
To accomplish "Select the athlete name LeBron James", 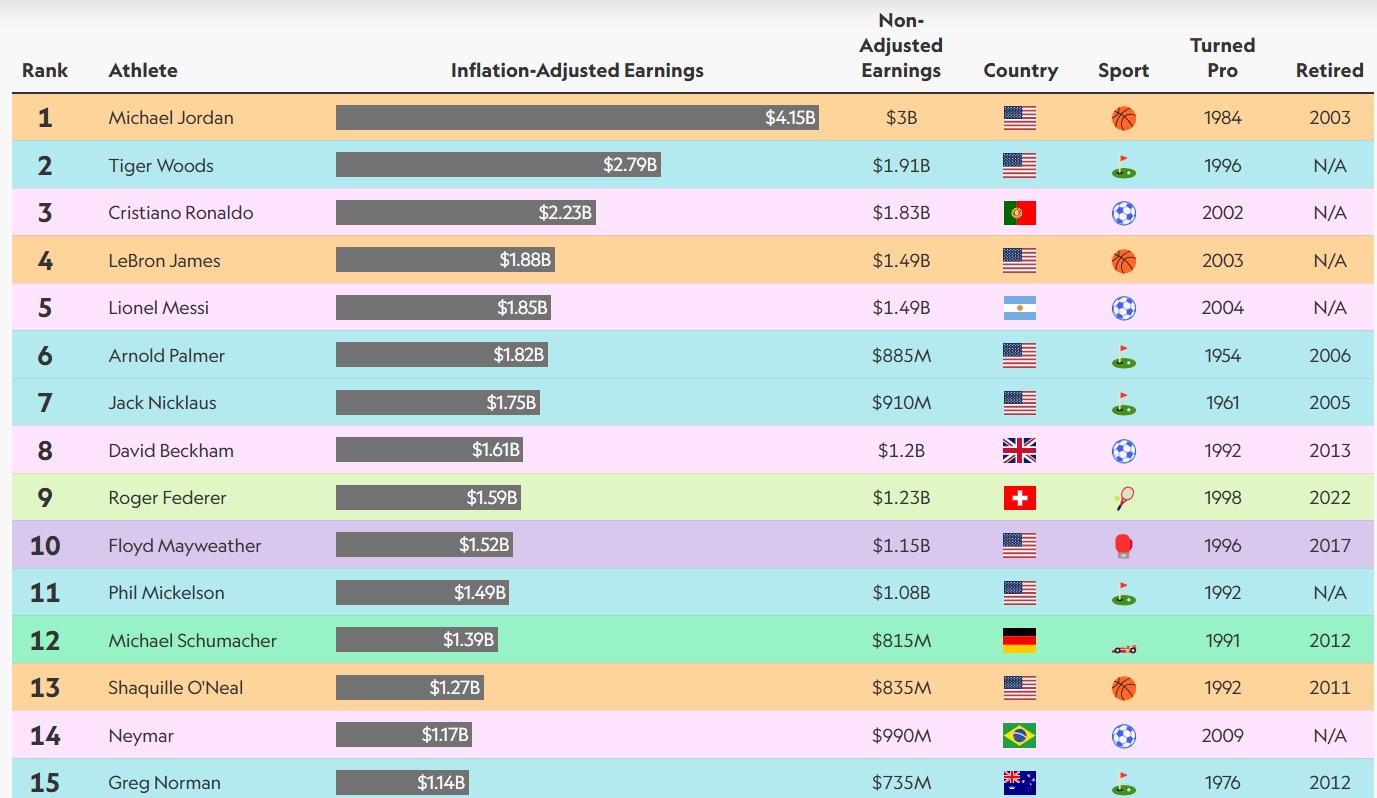I will pyautogui.click(x=164, y=261).
